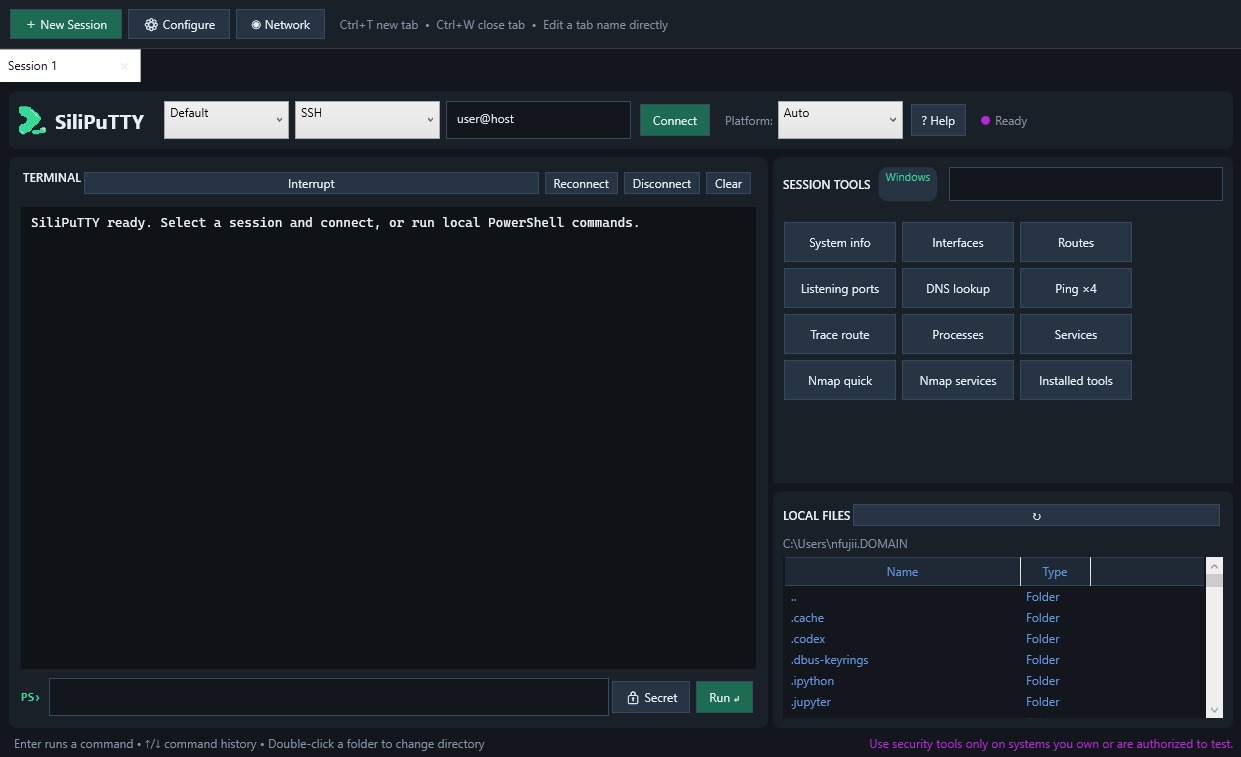The width and height of the screenshot is (1241, 757).
Task: Close the Session 1 tab
Action: coord(124,66)
